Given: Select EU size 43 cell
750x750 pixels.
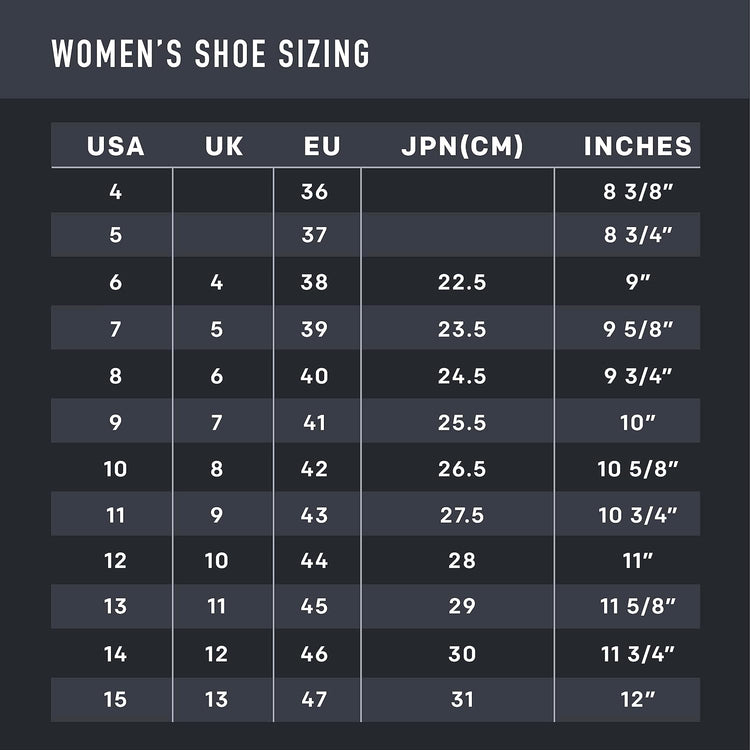Looking at the screenshot, I should pyautogui.click(x=314, y=515).
